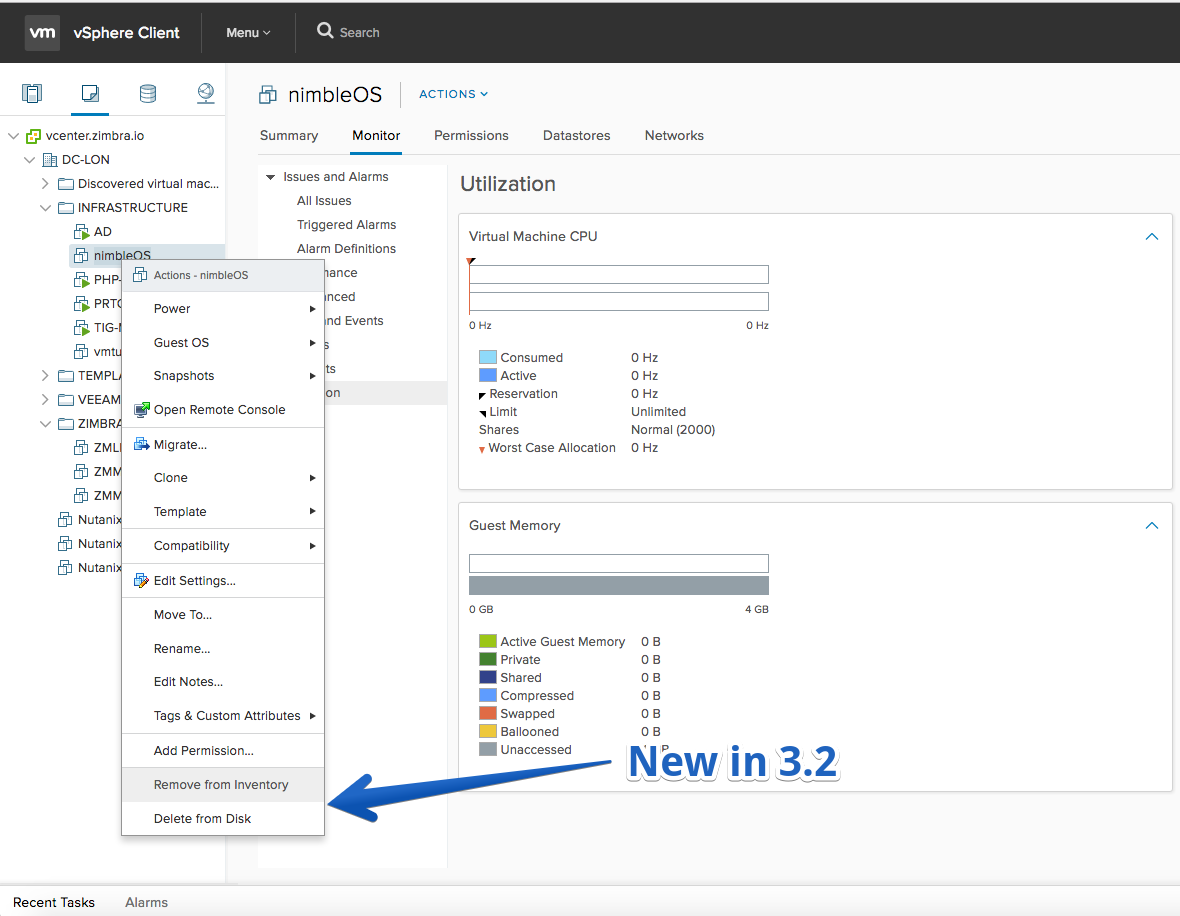Switch to the Networks tab
This screenshot has width=1180, height=916.
[674, 135]
